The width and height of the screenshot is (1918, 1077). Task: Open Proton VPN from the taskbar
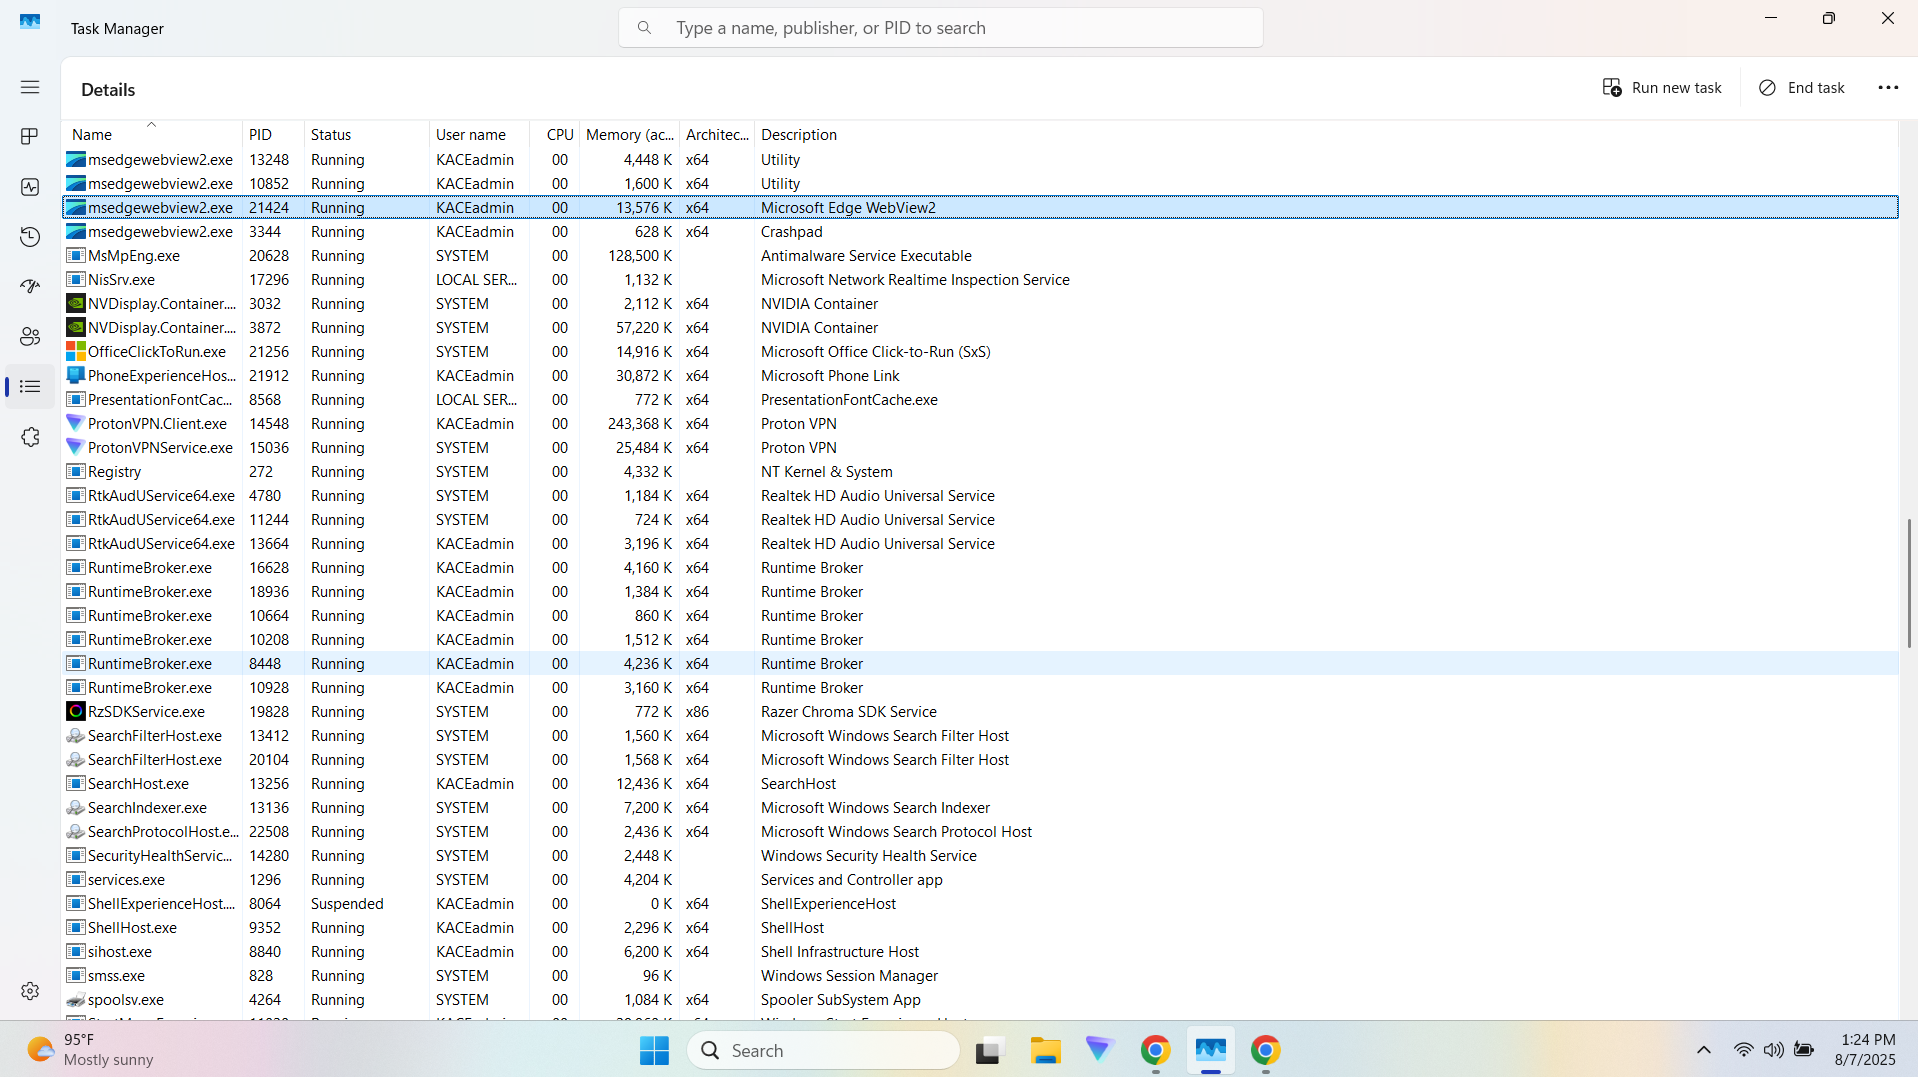coord(1099,1050)
